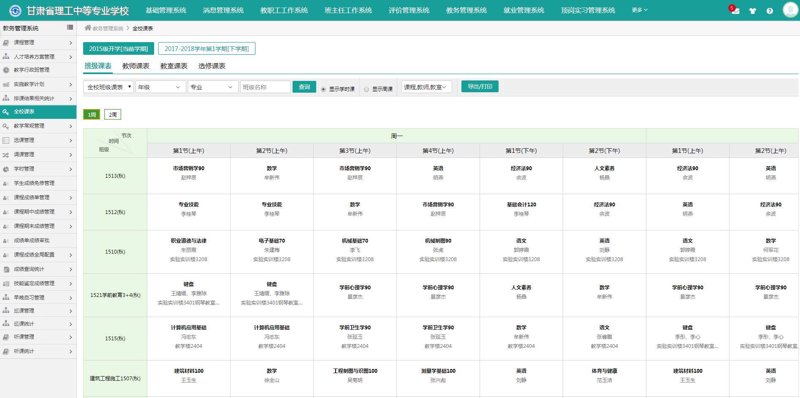Click into the 班级名称 input field
800x398 pixels.
(265, 87)
